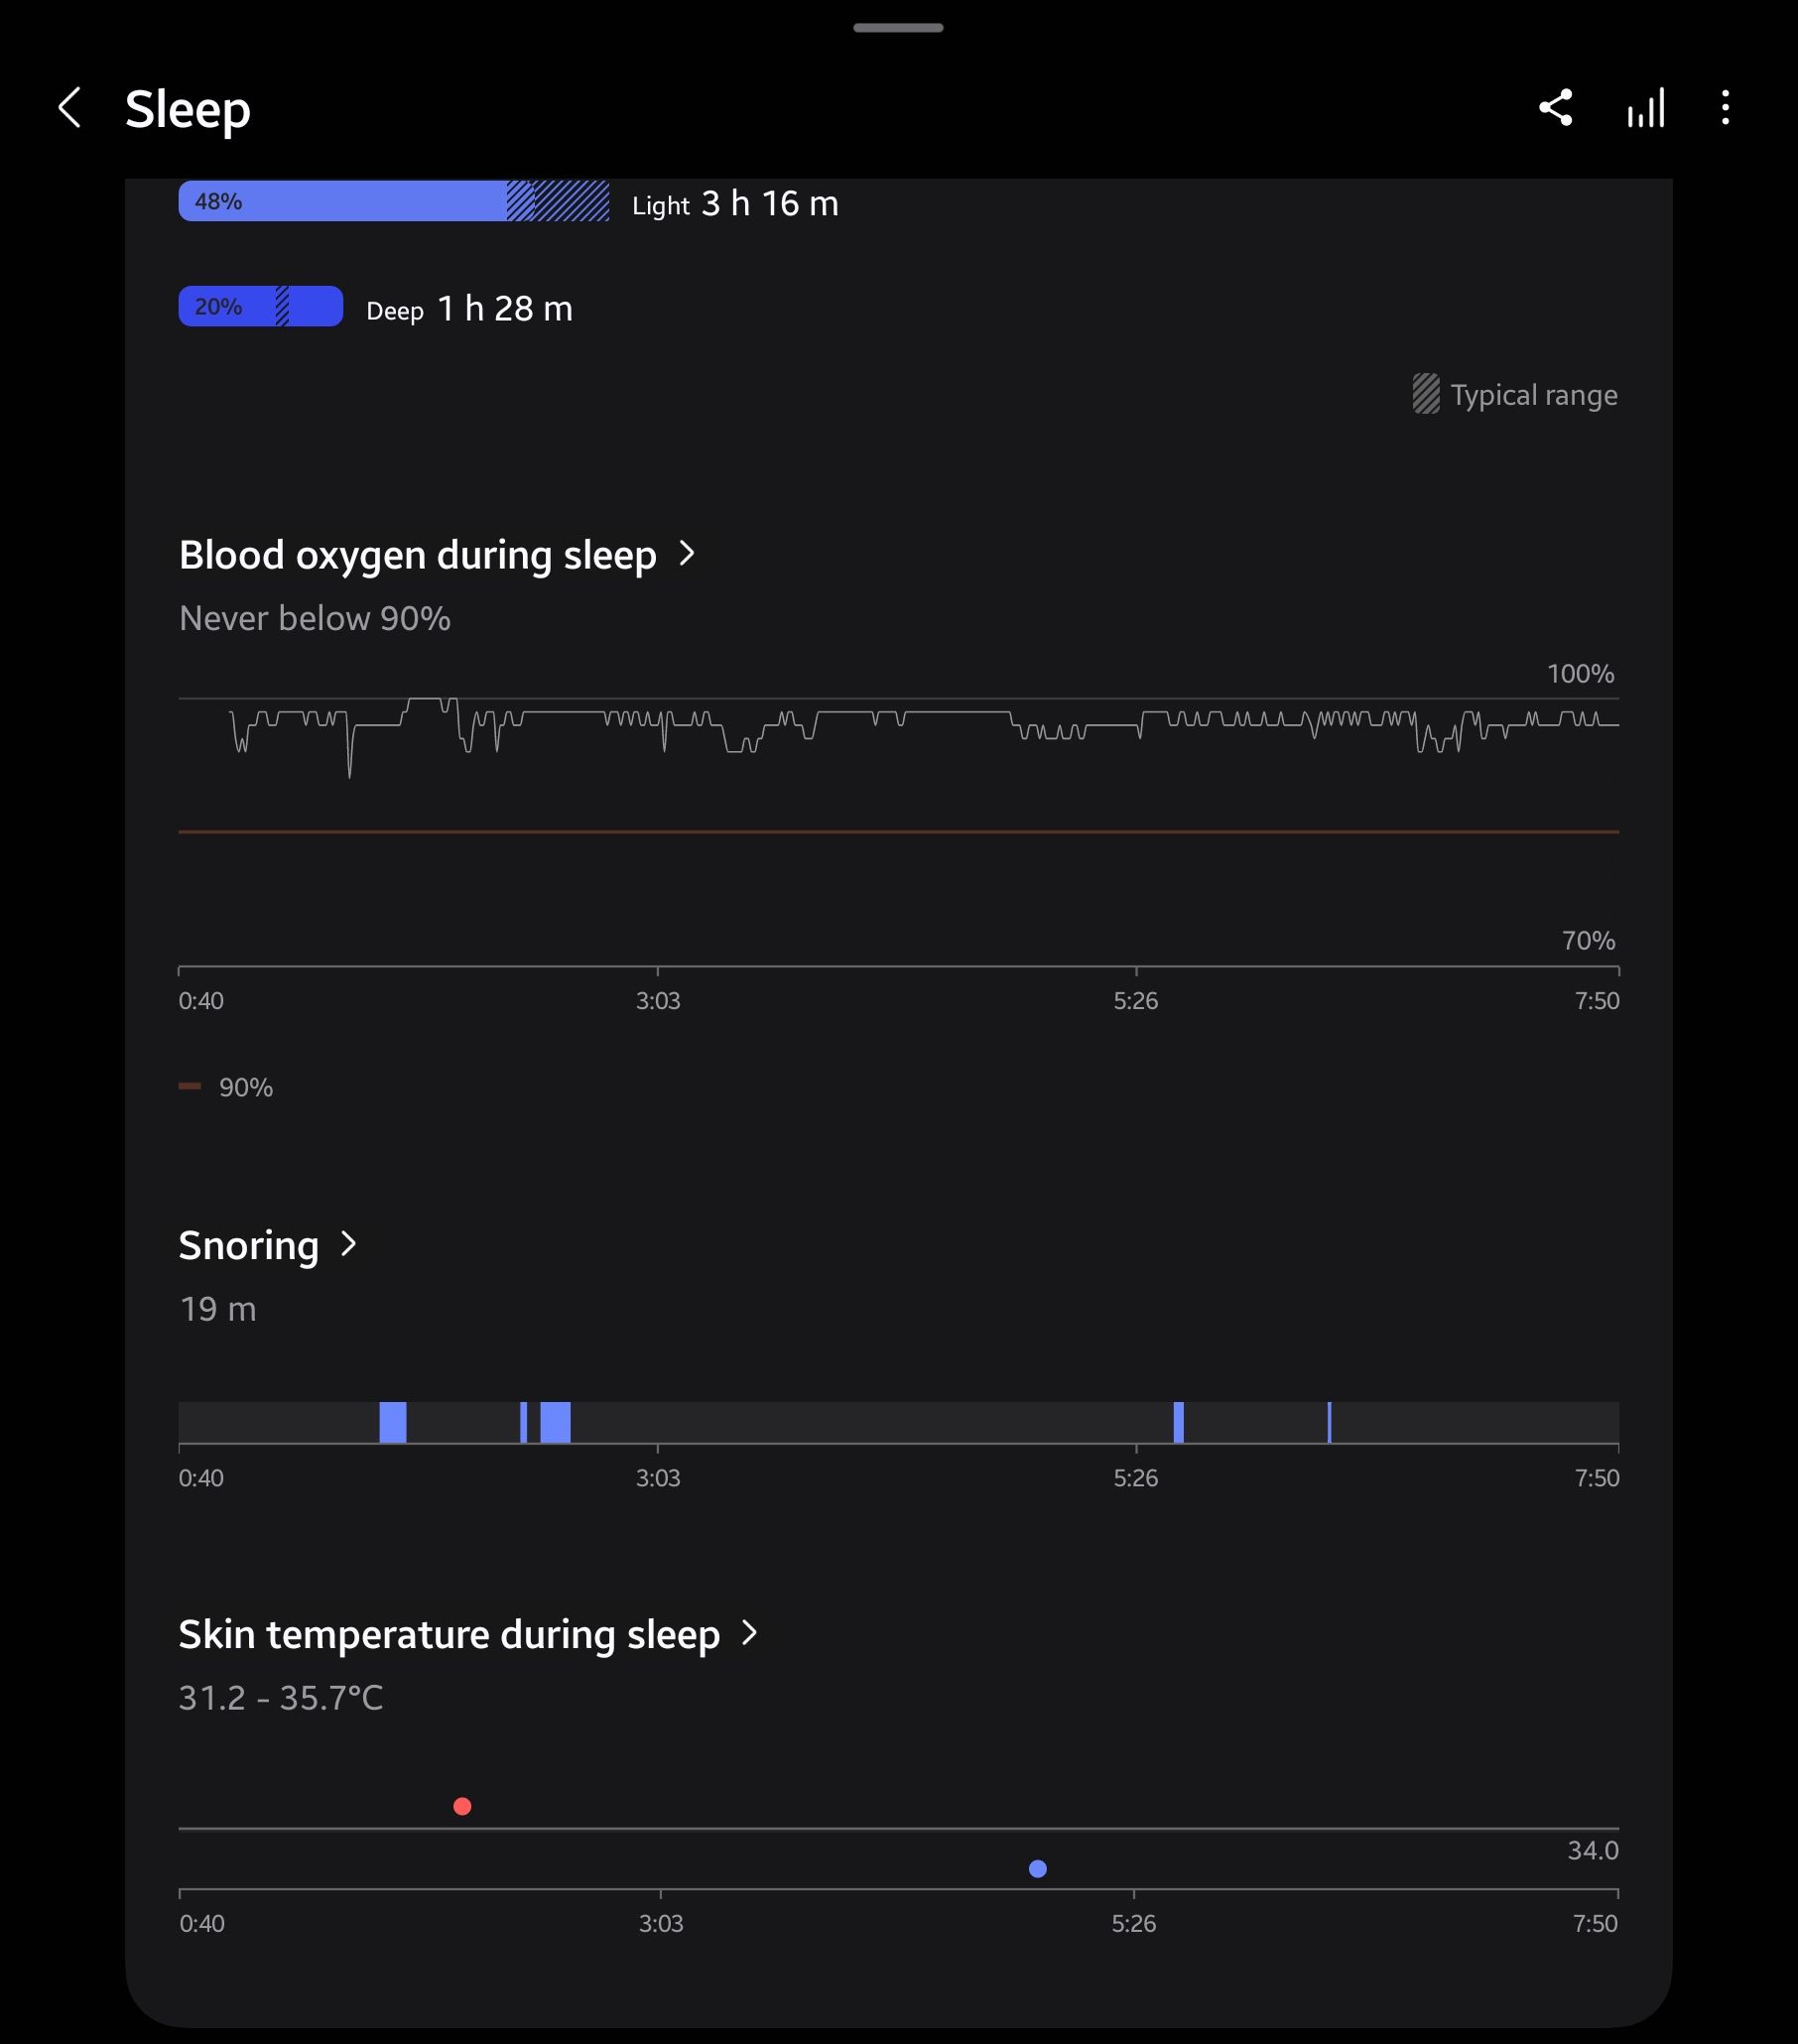This screenshot has width=1798, height=2044.
Task: Select the Never below 90% summary text
Action: point(315,618)
